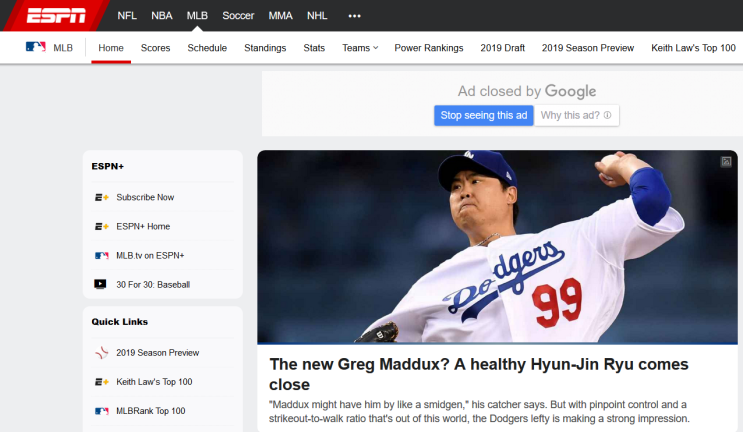Open the Subscribe Now link
The width and height of the screenshot is (743, 432).
pyautogui.click(x=145, y=197)
